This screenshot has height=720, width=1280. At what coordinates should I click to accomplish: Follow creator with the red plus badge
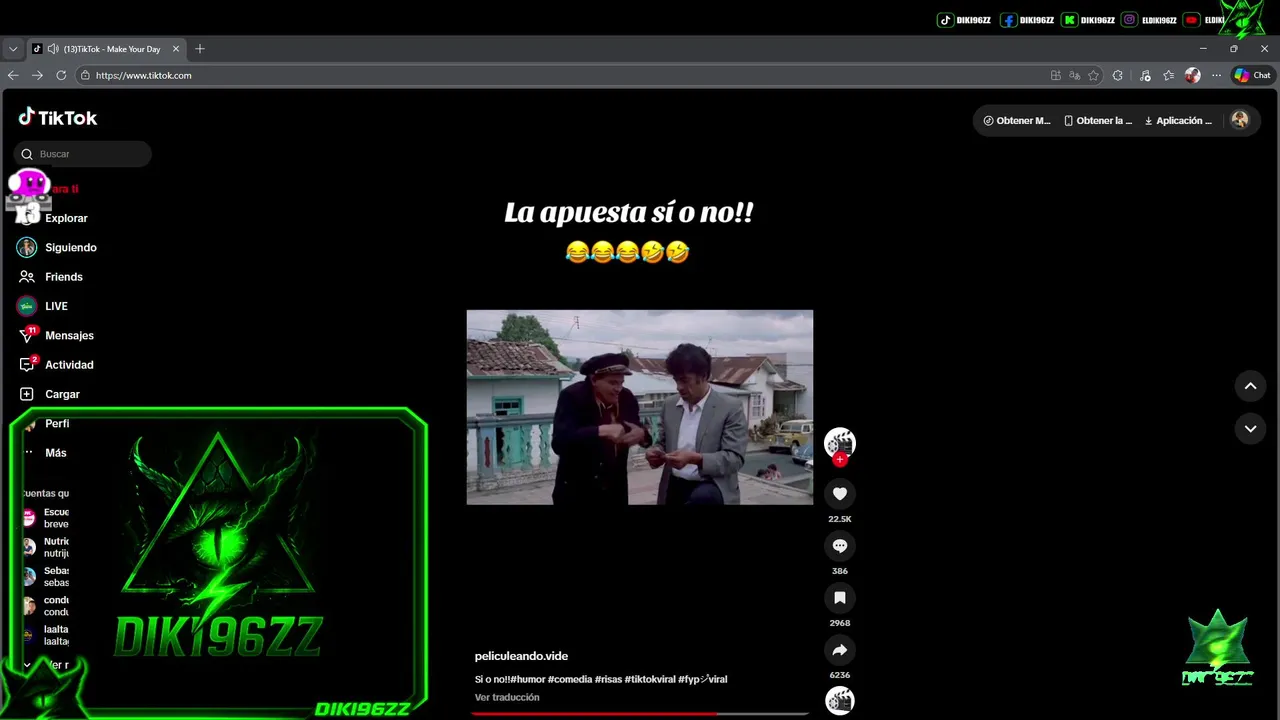(x=840, y=460)
